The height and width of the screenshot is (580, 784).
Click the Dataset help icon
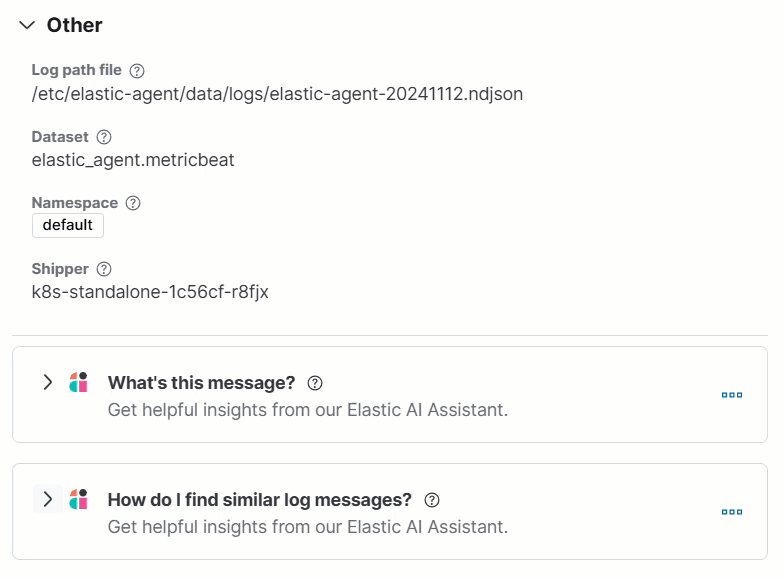[x=104, y=137]
